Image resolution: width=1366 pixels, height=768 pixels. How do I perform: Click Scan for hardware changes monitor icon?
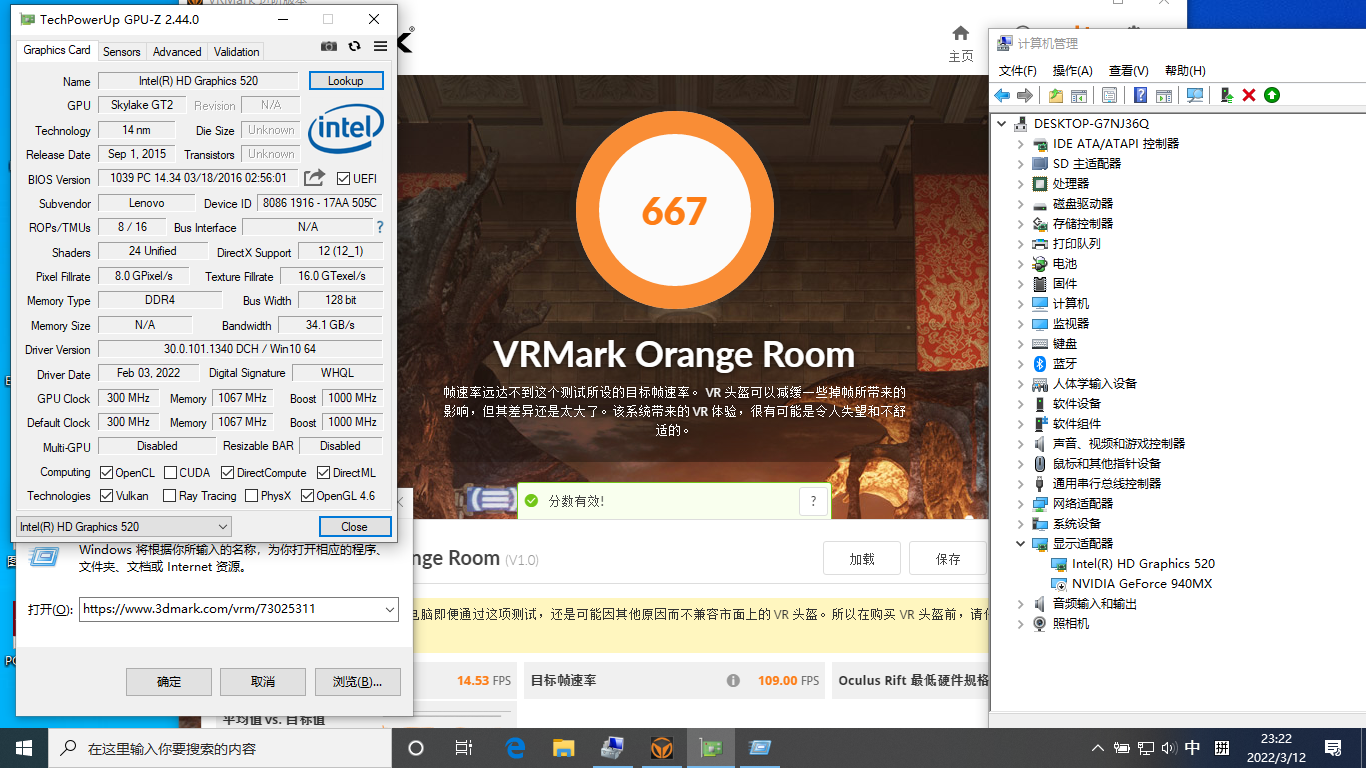pyautogui.click(x=1194, y=95)
